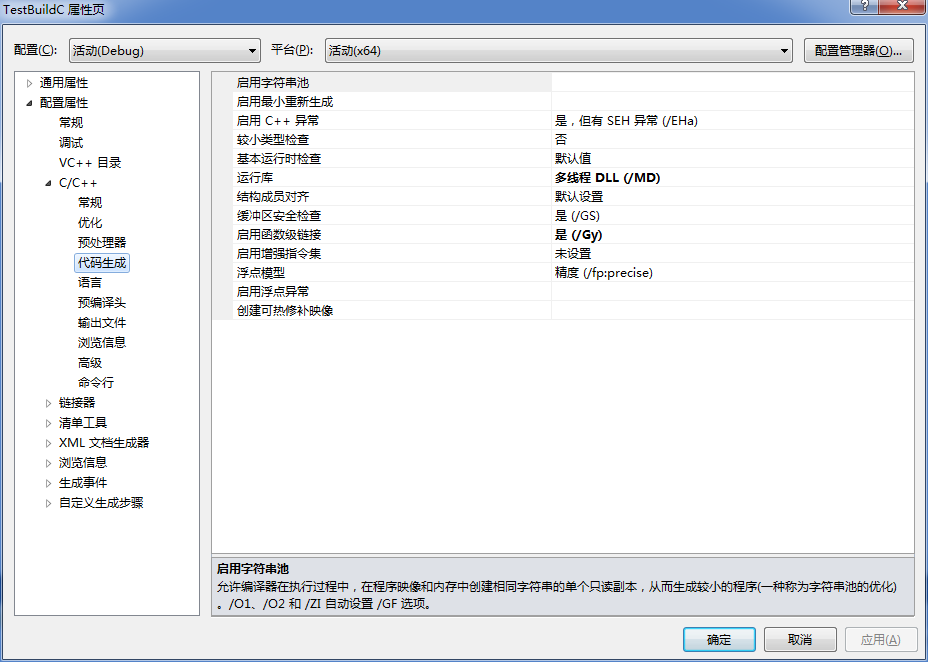The width and height of the screenshot is (928, 662).
Task: Click the 浮点模型 property name
Action: point(260,272)
